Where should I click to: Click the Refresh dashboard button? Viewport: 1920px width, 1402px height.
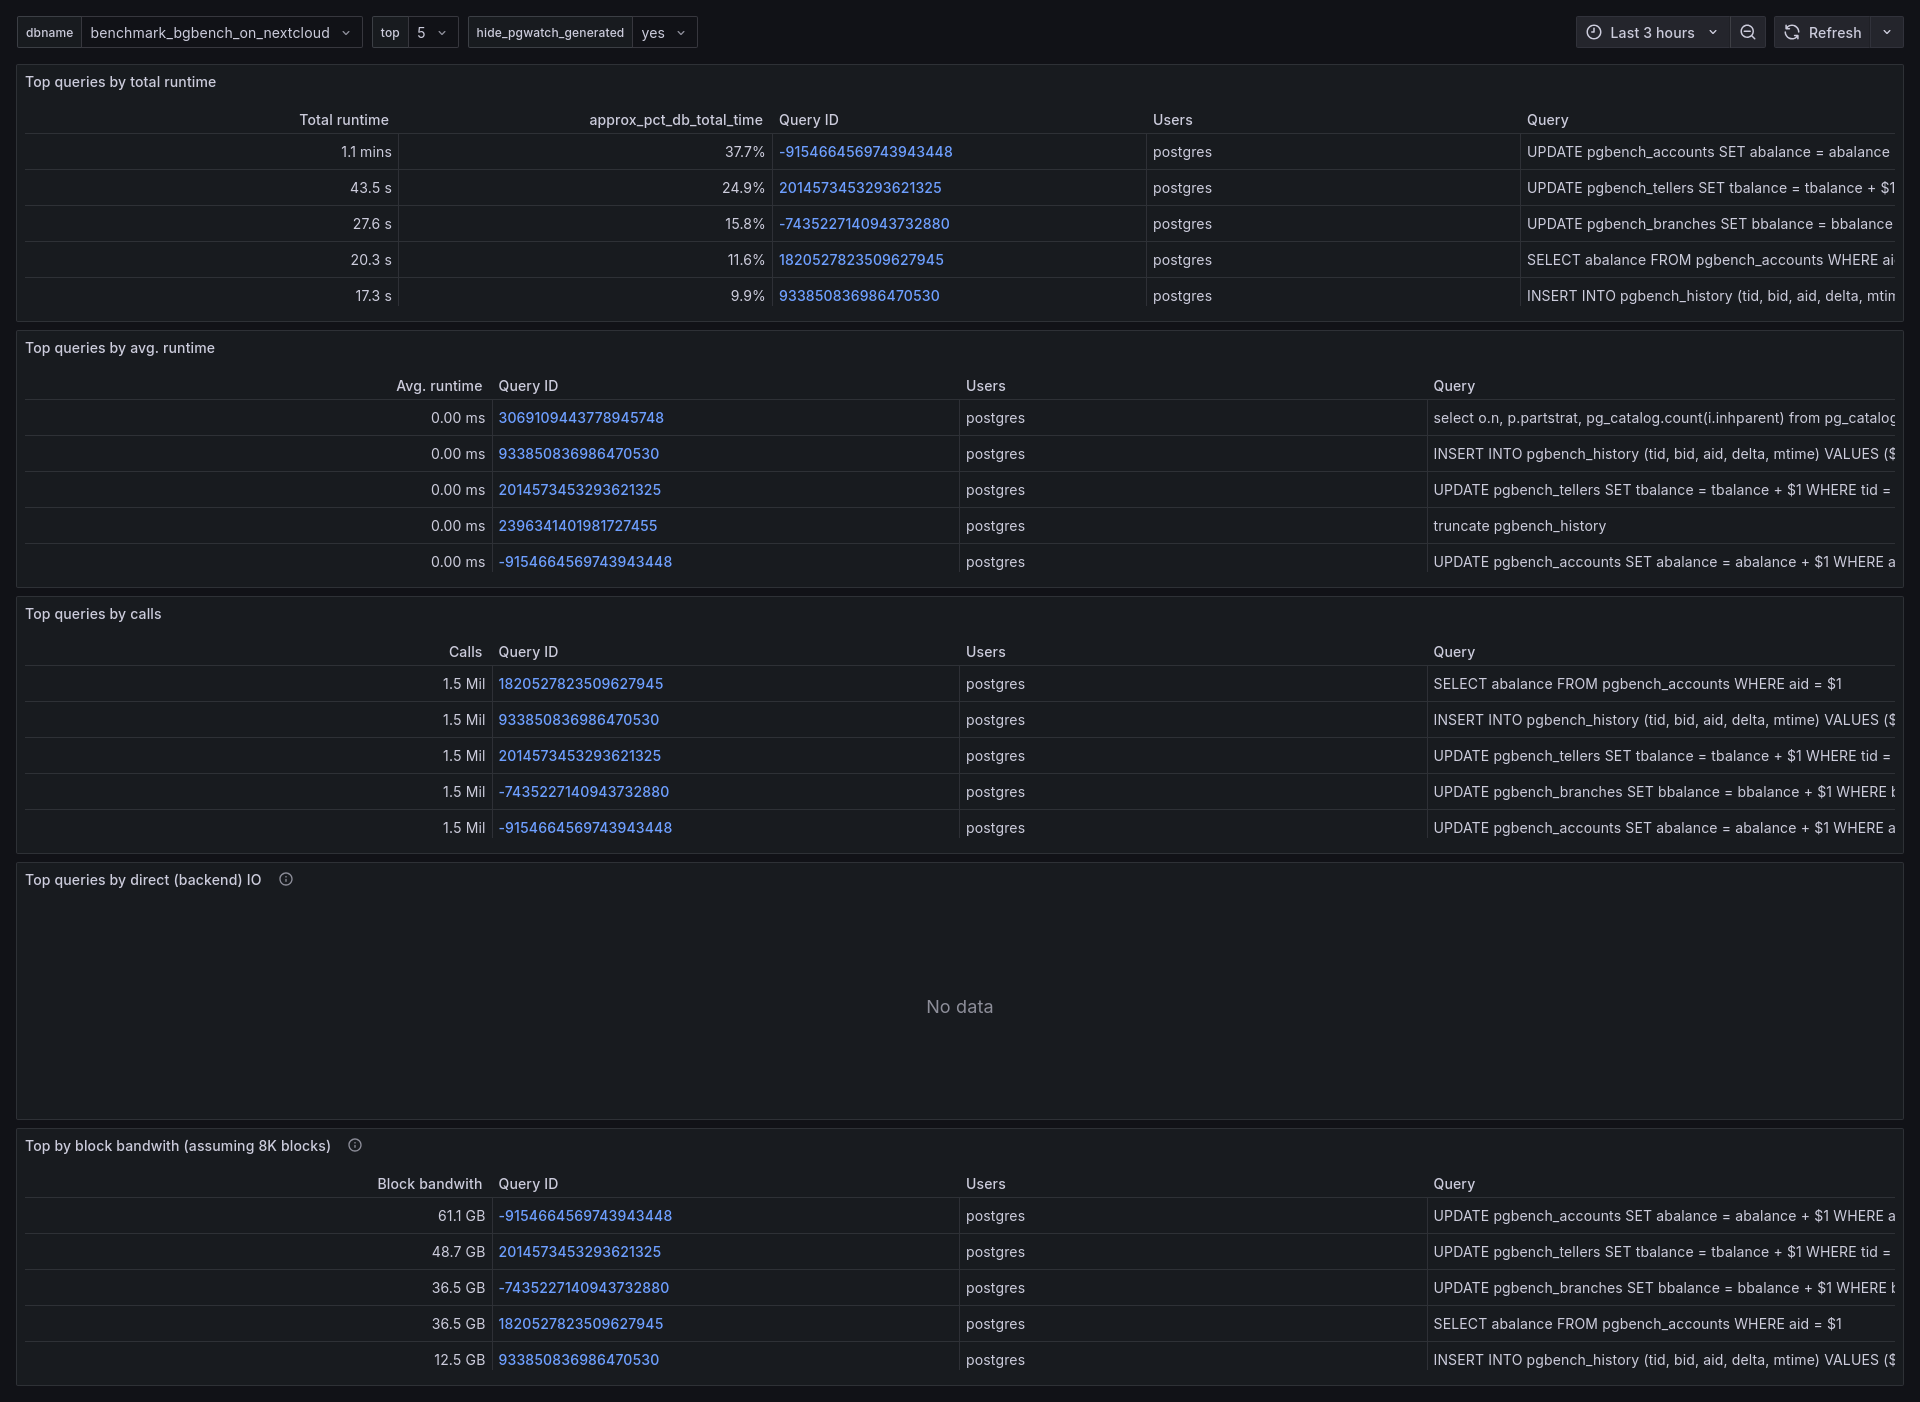point(1823,32)
